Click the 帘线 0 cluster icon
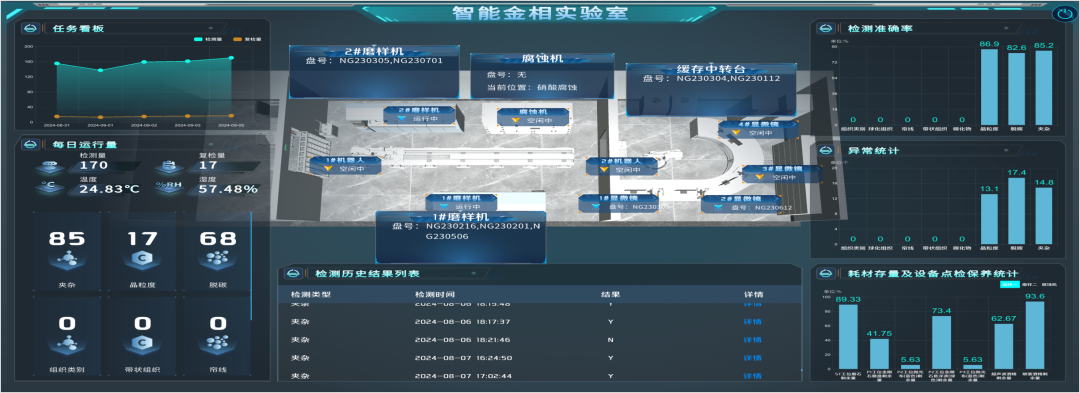Screen dimensions: 1080x393 click(x=218, y=346)
